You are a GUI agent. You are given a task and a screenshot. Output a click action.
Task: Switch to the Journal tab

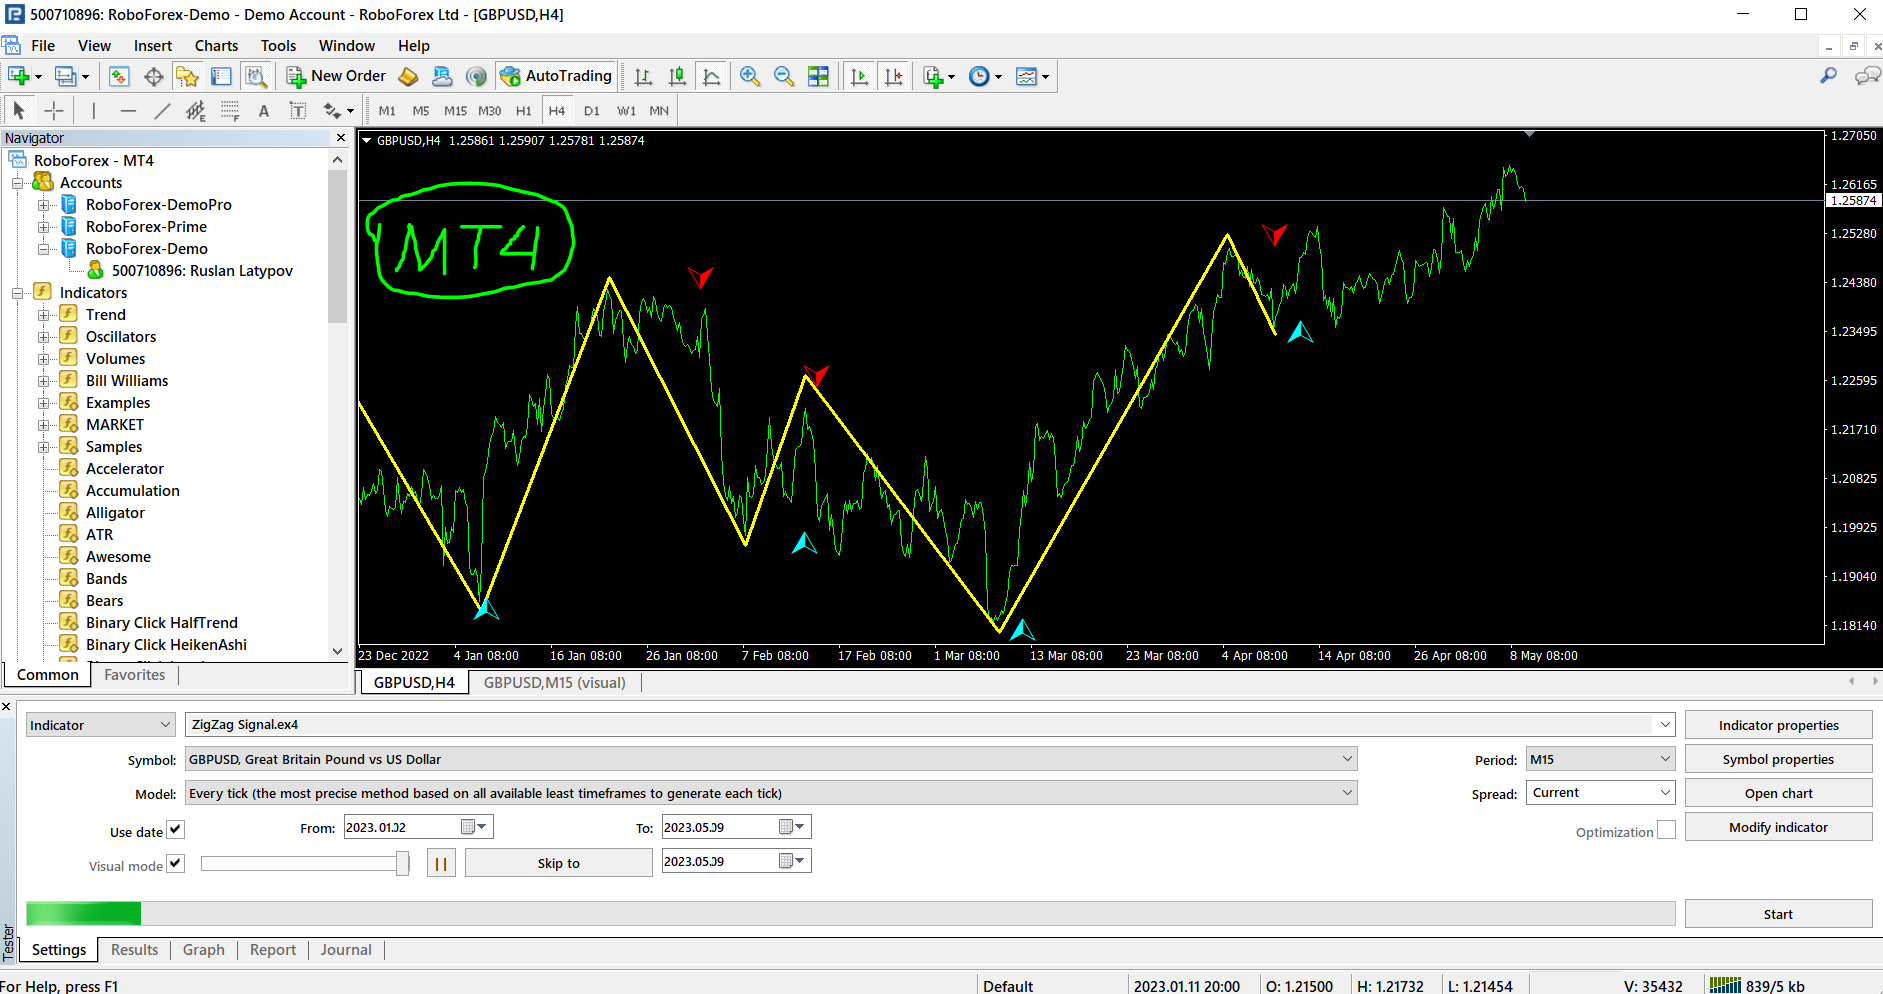click(346, 950)
